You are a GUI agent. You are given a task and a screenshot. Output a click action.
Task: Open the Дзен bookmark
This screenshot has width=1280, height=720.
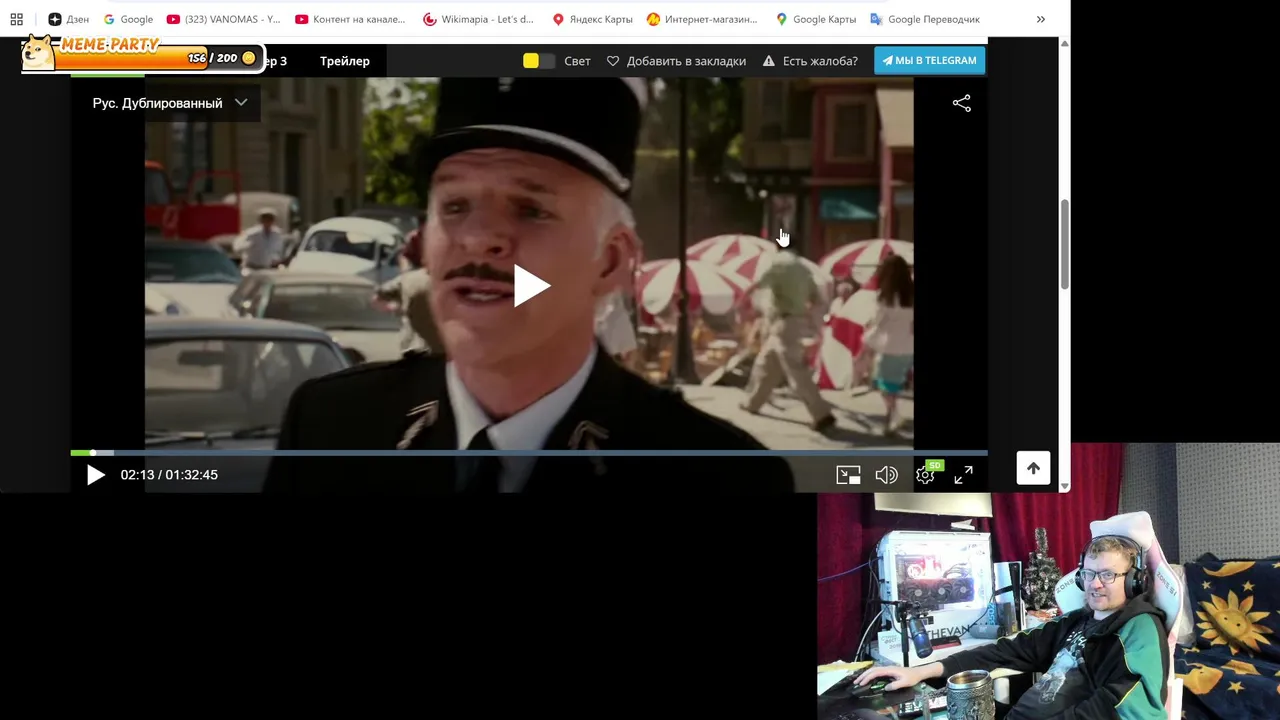68,19
